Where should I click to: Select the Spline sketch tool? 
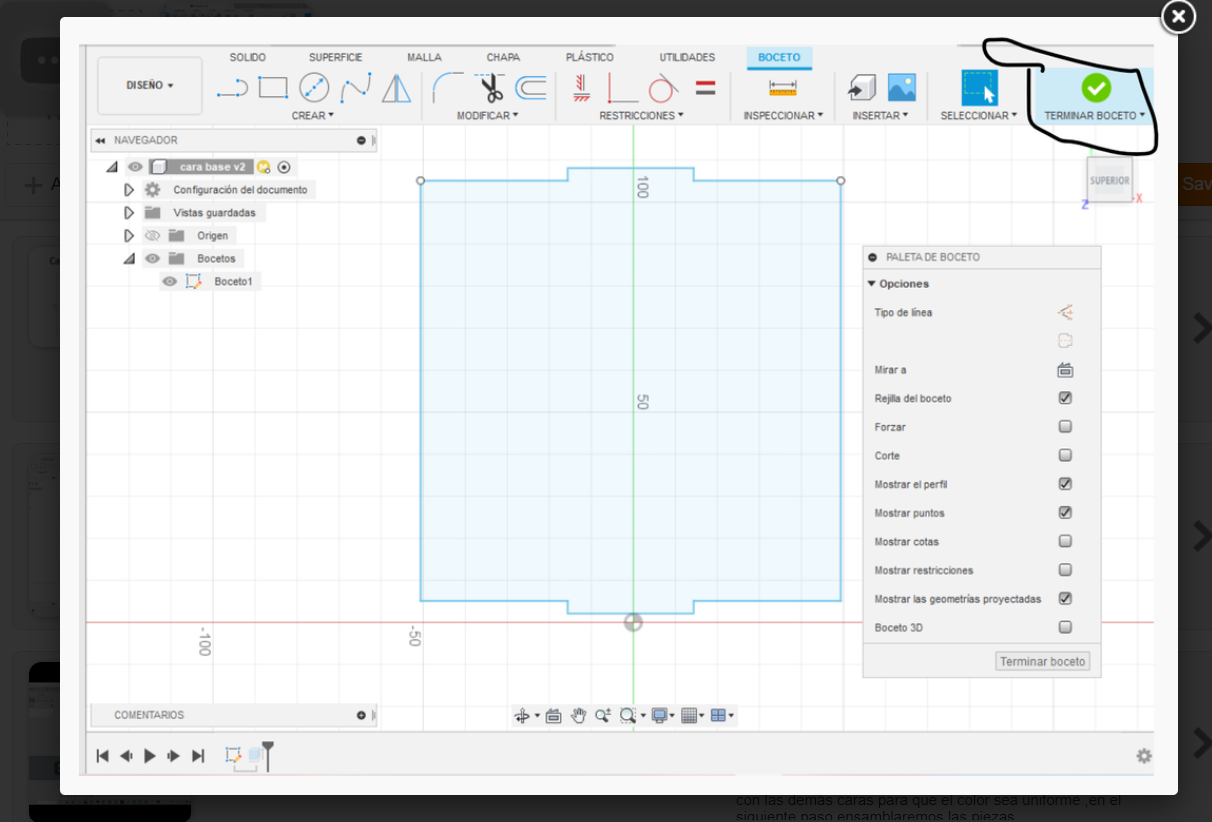pos(355,88)
